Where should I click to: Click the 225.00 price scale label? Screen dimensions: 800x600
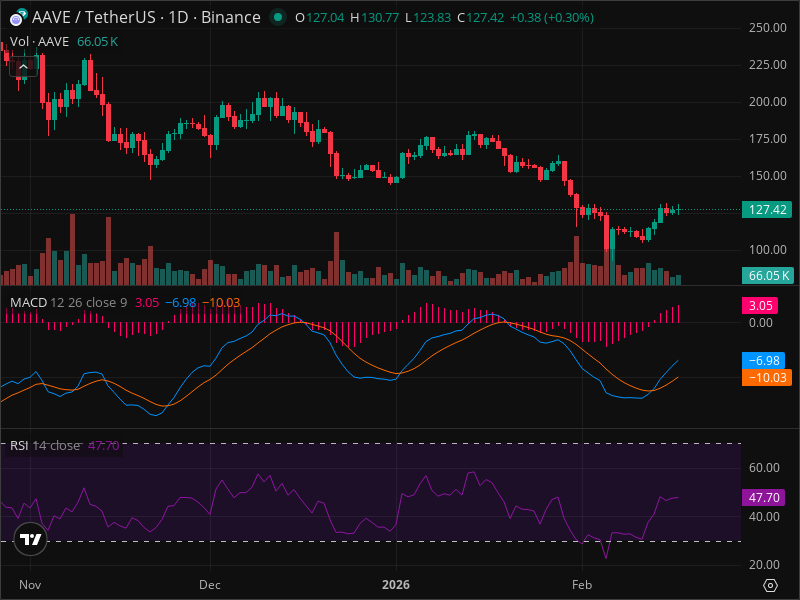click(767, 65)
